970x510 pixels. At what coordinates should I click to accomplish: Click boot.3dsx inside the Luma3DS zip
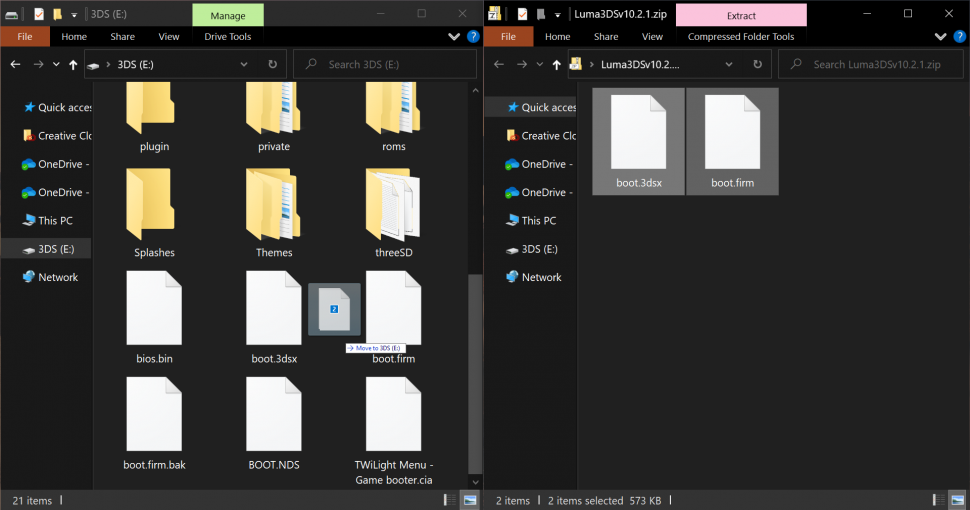638,139
